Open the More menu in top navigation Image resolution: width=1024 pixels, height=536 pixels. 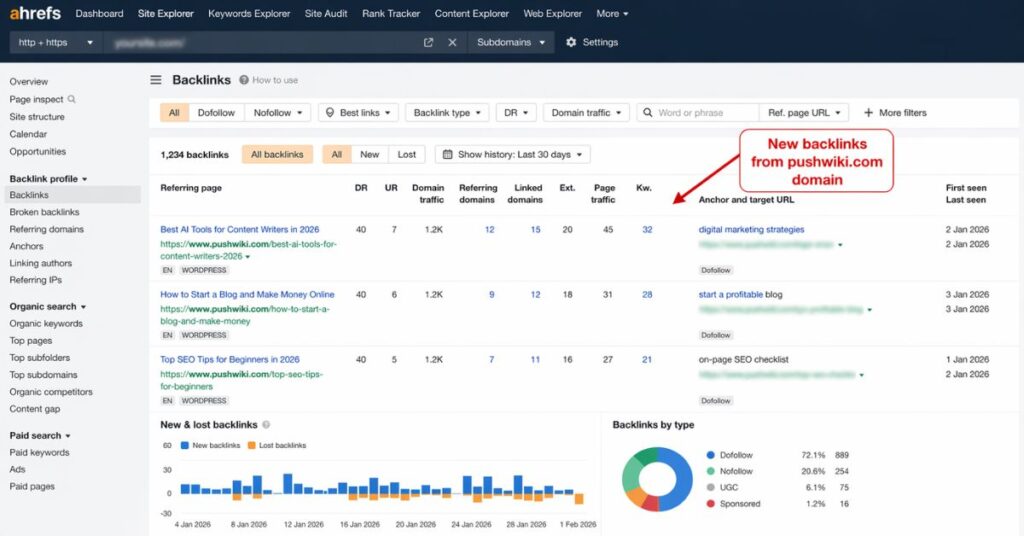pos(612,13)
